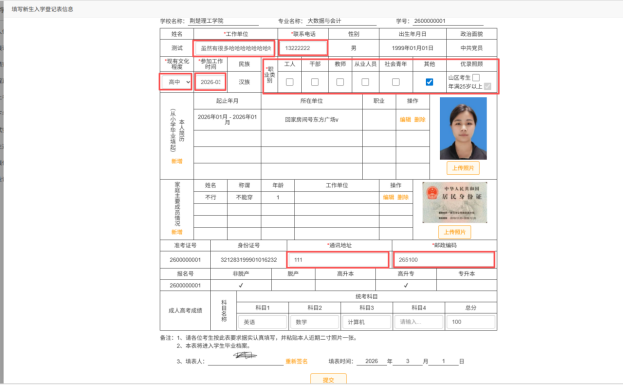Click 编辑 in the 本人简历 row

(405, 120)
